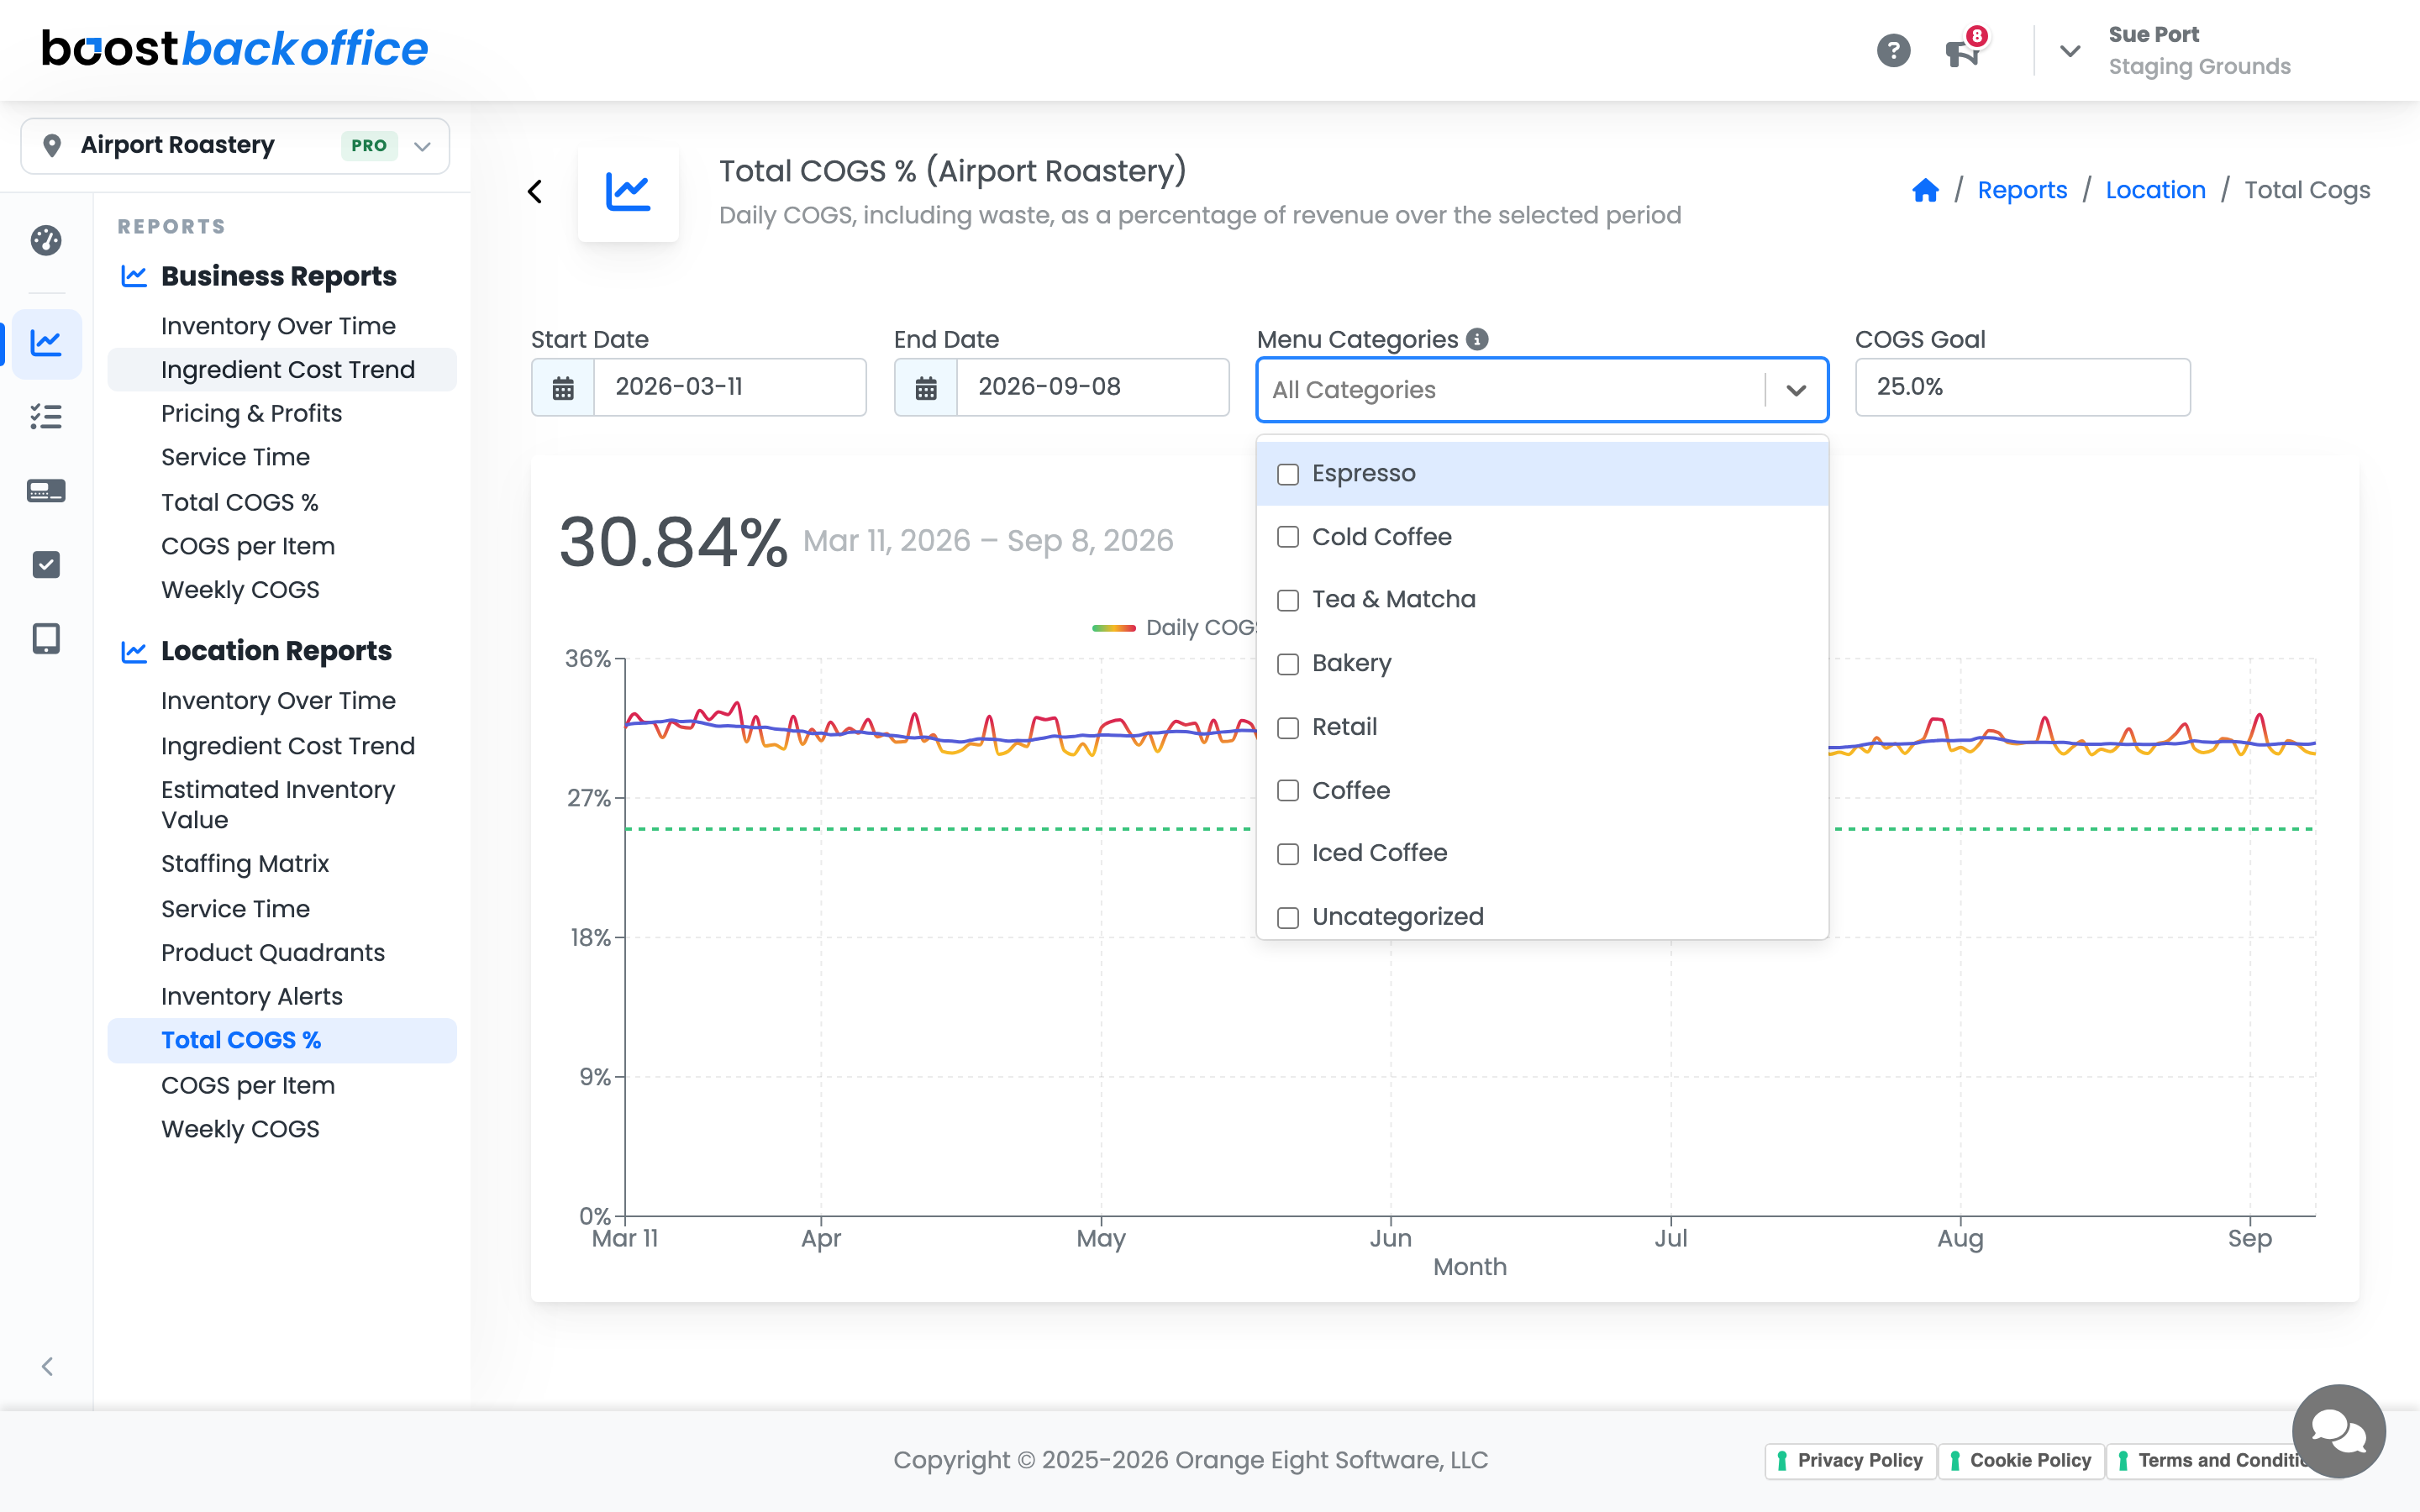This screenshot has height=1512, width=2420.
Task: Check the Uncategorized category checkbox
Action: [1288, 917]
